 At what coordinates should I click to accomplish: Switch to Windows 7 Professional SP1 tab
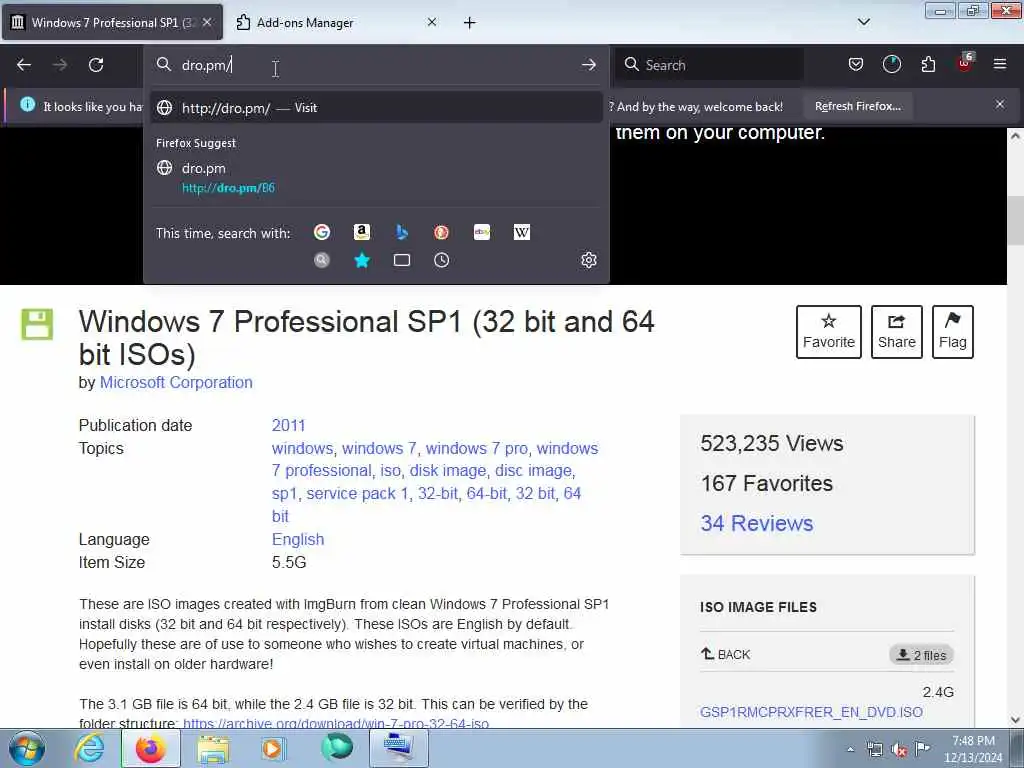112,23
